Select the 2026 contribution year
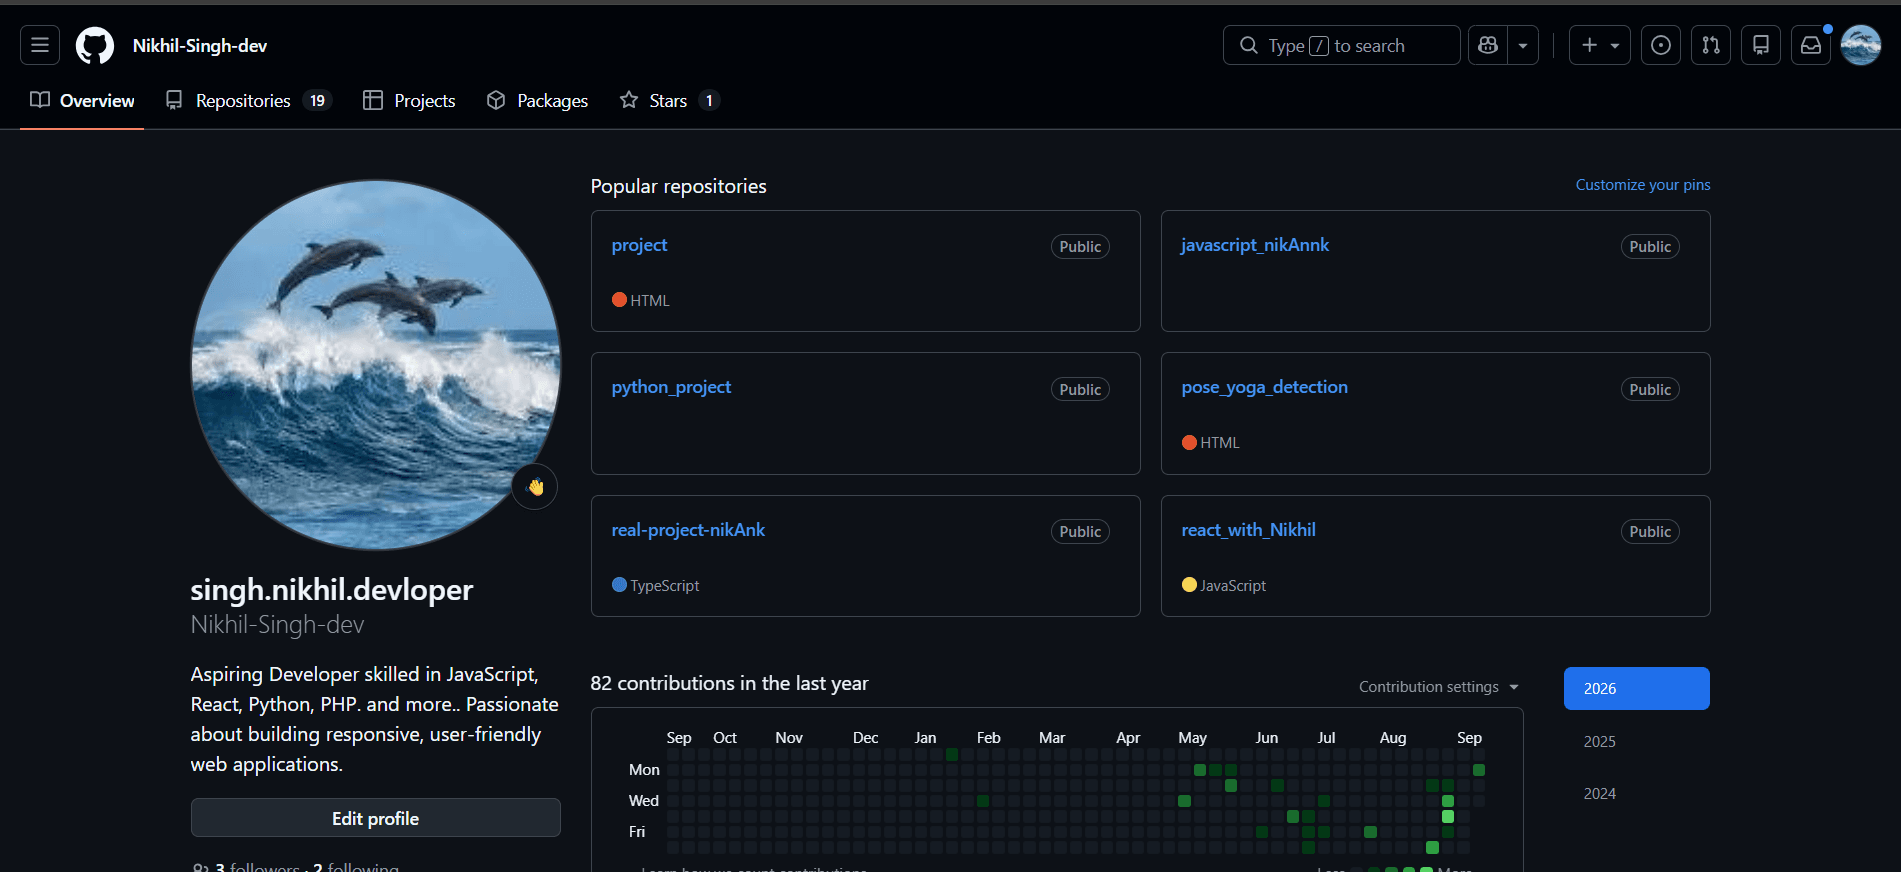The width and height of the screenshot is (1901, 872). pos(1637,688)
